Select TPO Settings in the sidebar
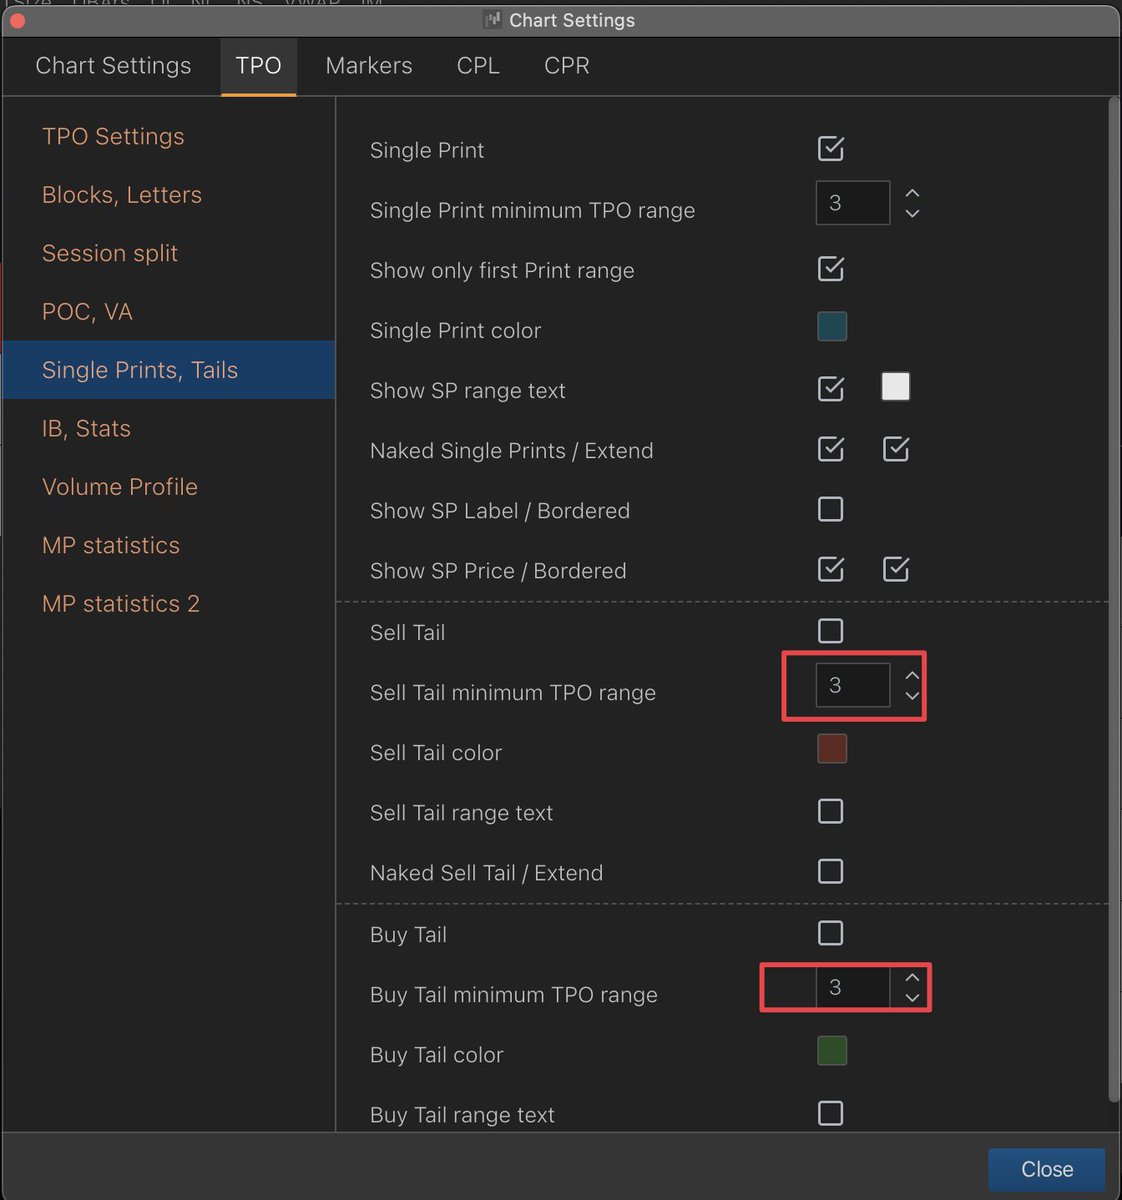Screen dimensions: 1122x1200 pyautogui.click(x=168, y=137)
